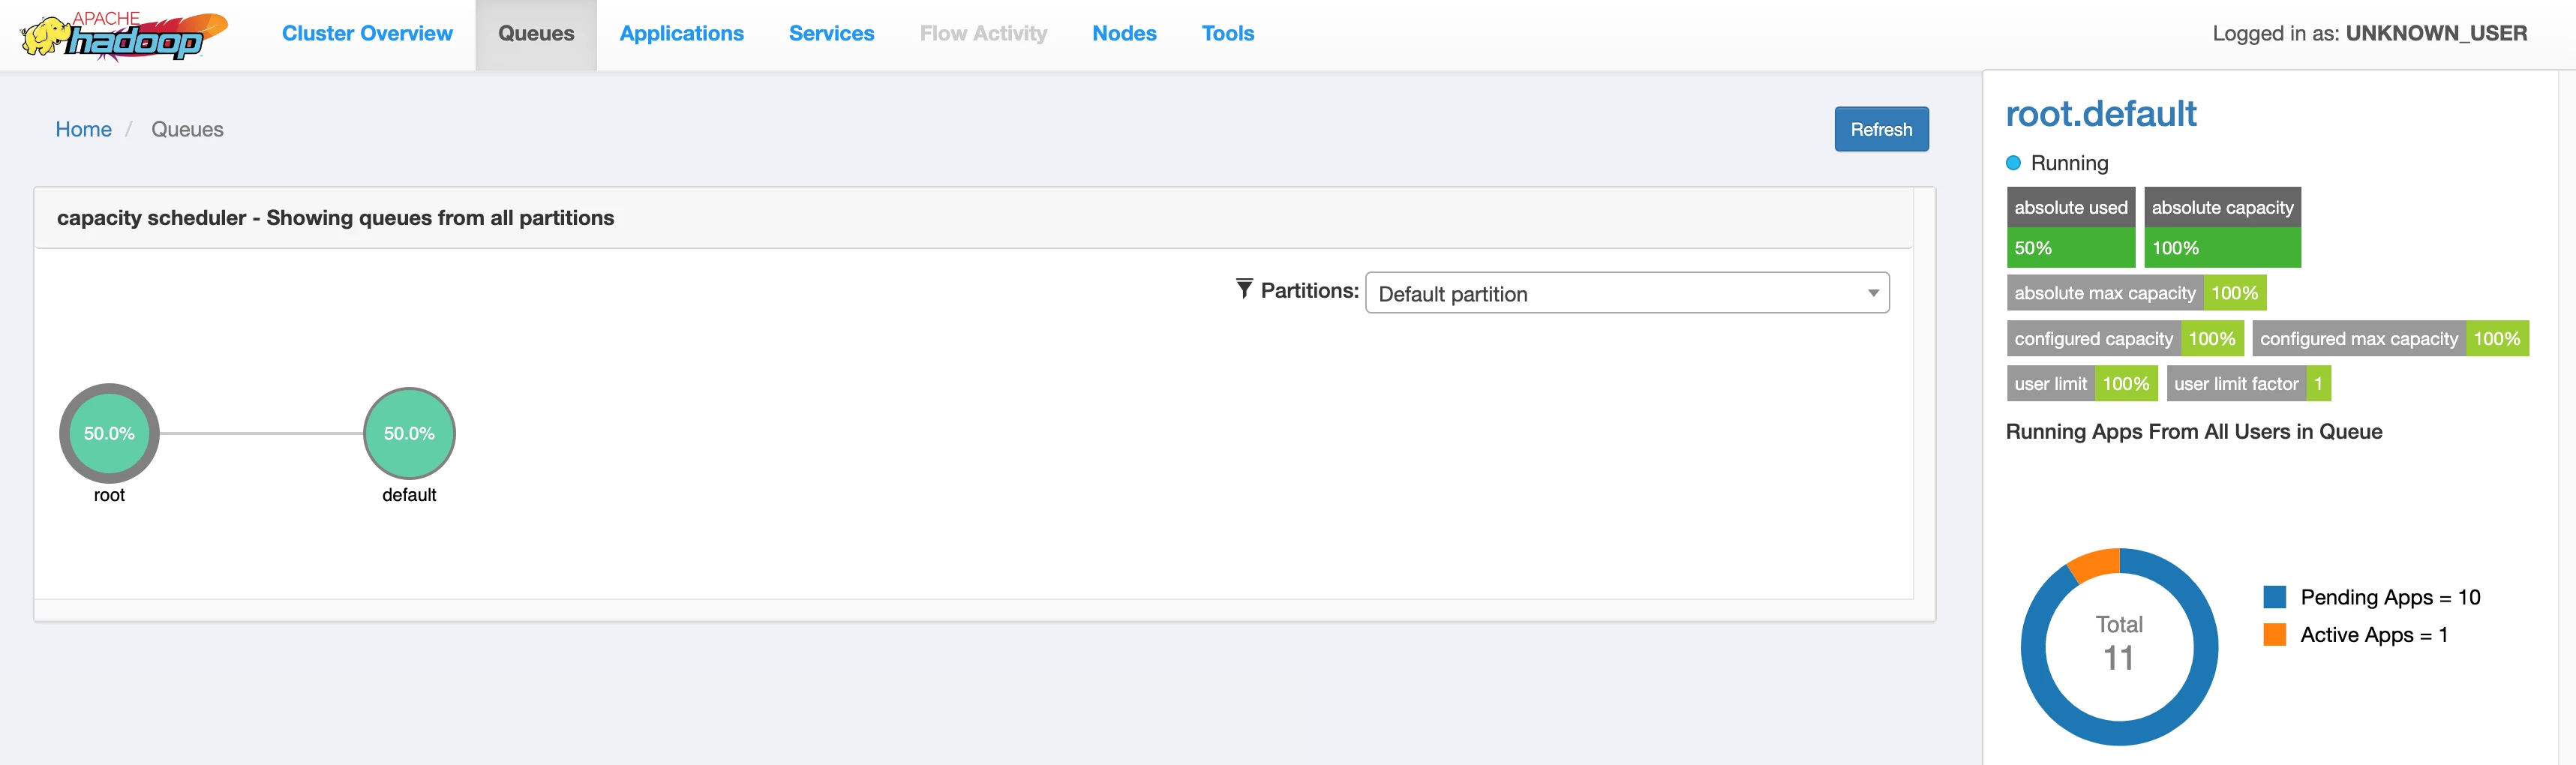Click the orange Active Apps legend swatch

(2274, 635)
